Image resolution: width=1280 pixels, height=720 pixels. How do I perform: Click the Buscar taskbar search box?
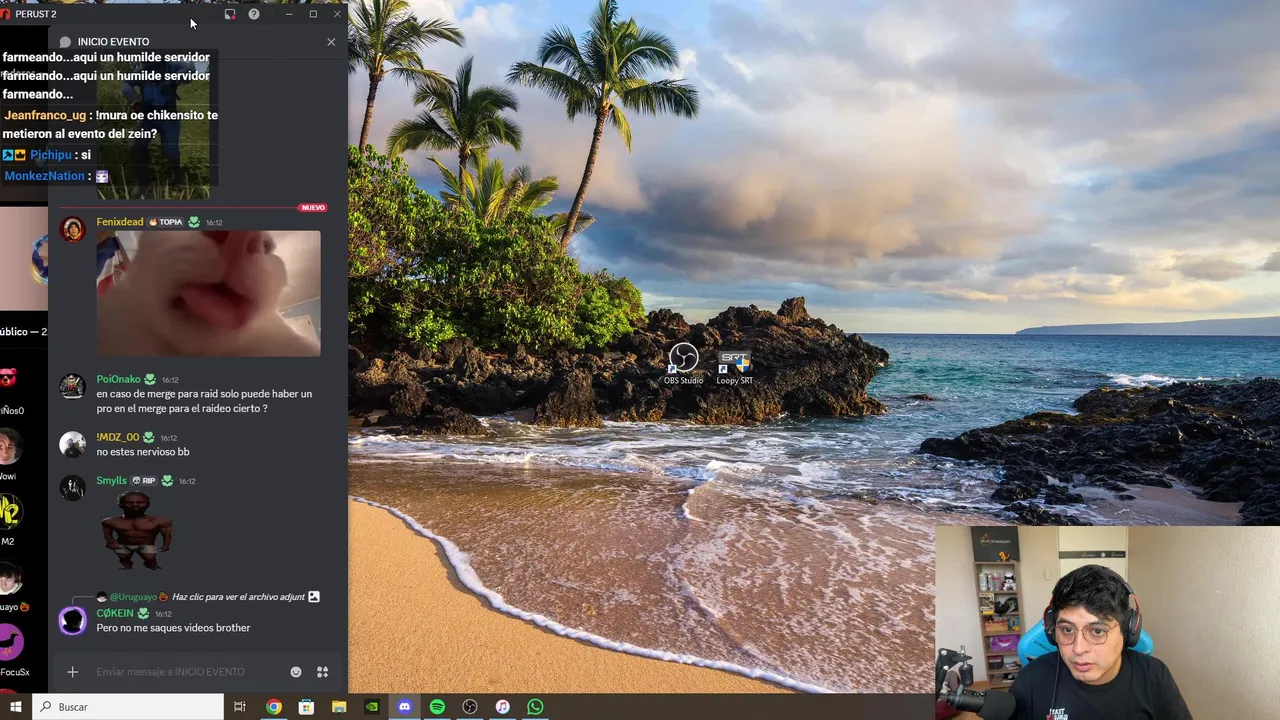(127, 707)
